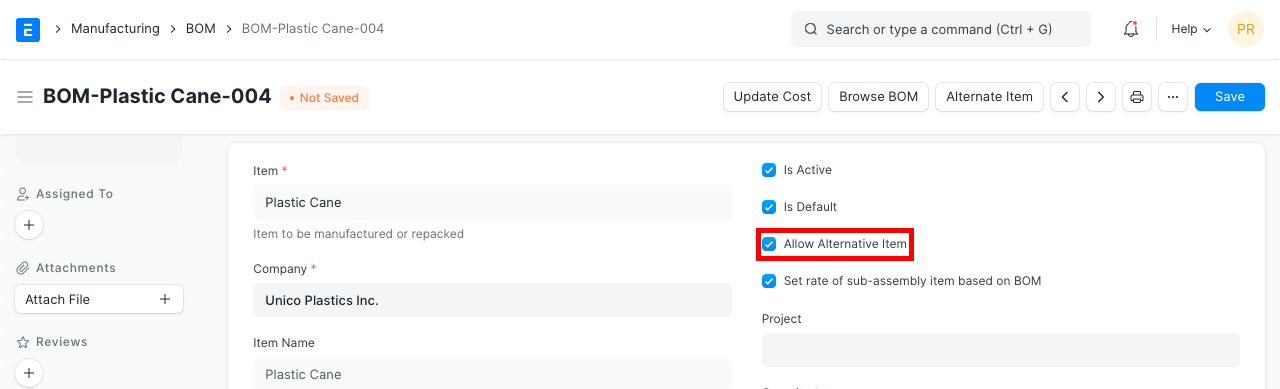Screen dimensions: 1280x389
Task: Navigate to BOM breadcrumb
Action: [x=201, y=29]
